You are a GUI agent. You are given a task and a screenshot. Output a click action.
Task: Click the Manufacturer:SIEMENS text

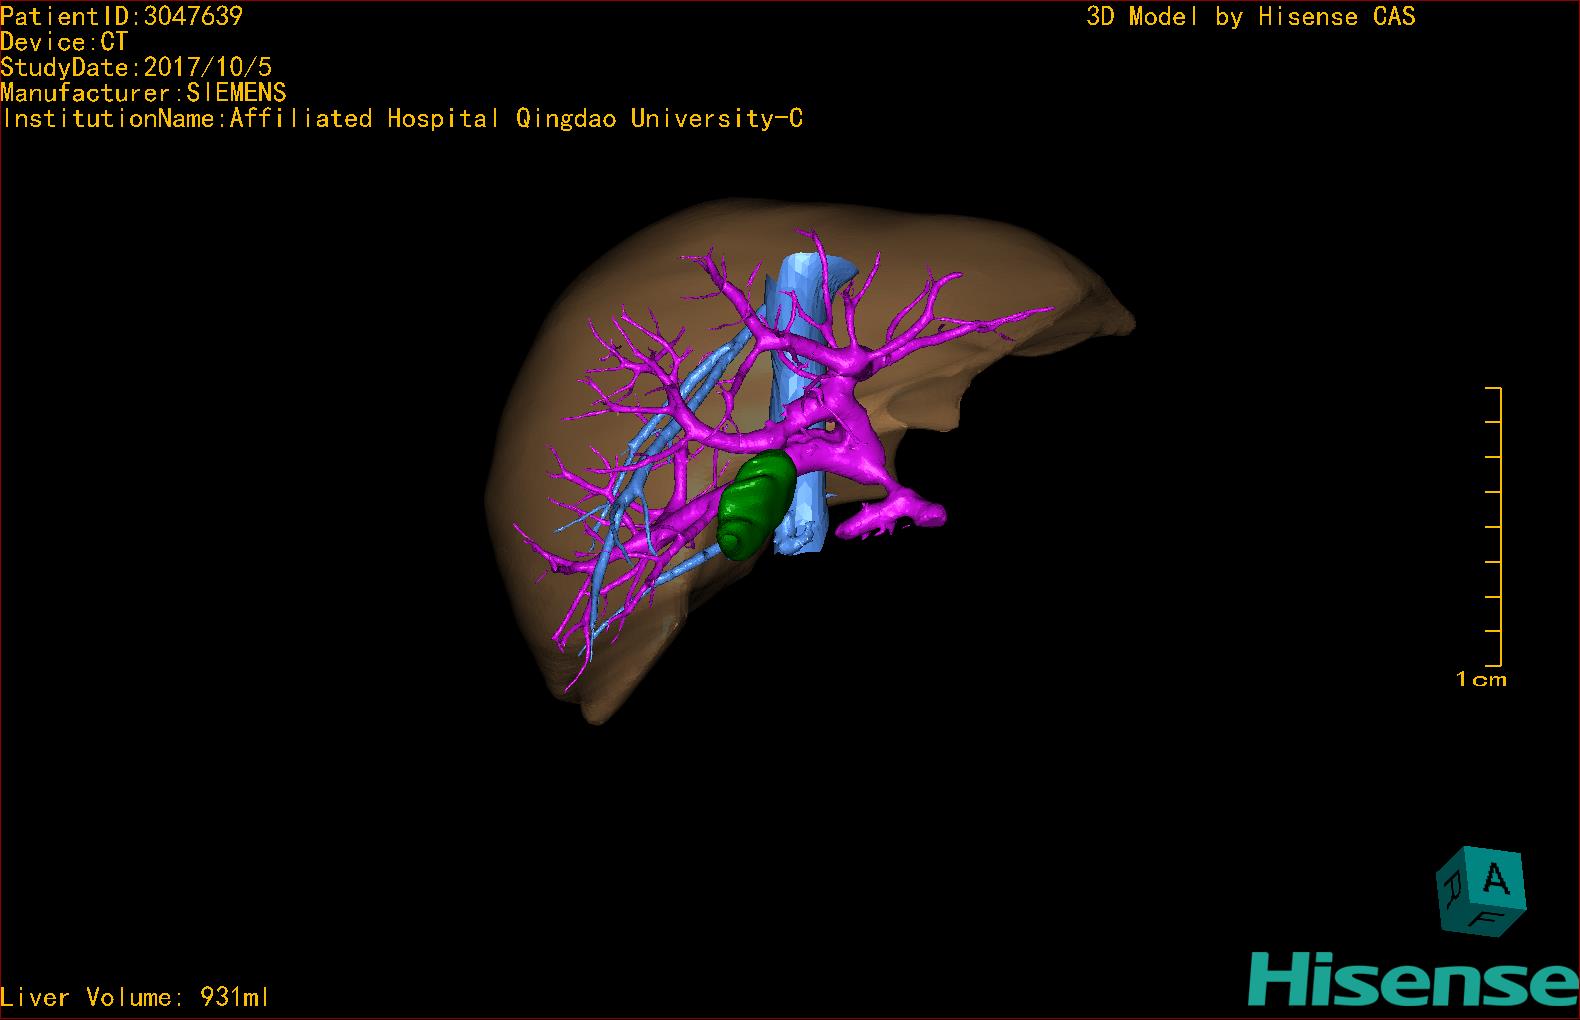(143, 93)
